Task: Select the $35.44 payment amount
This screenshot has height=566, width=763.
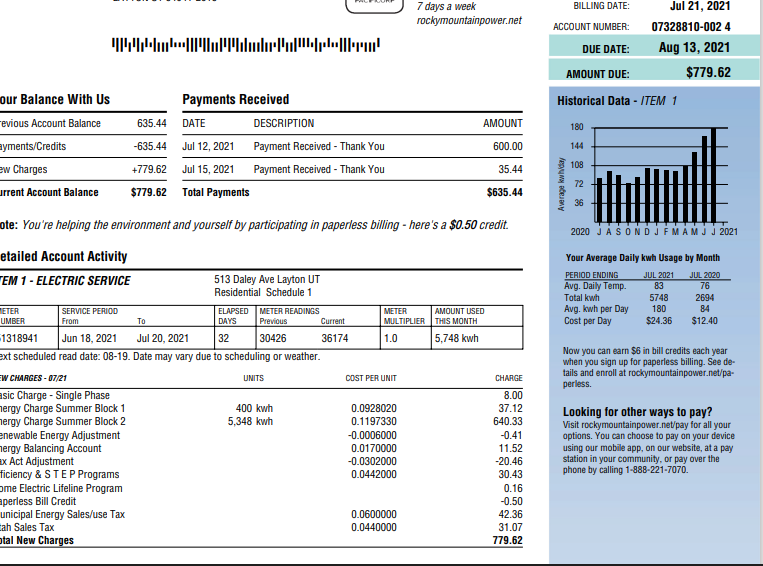Action: click(x=509, y=169)
